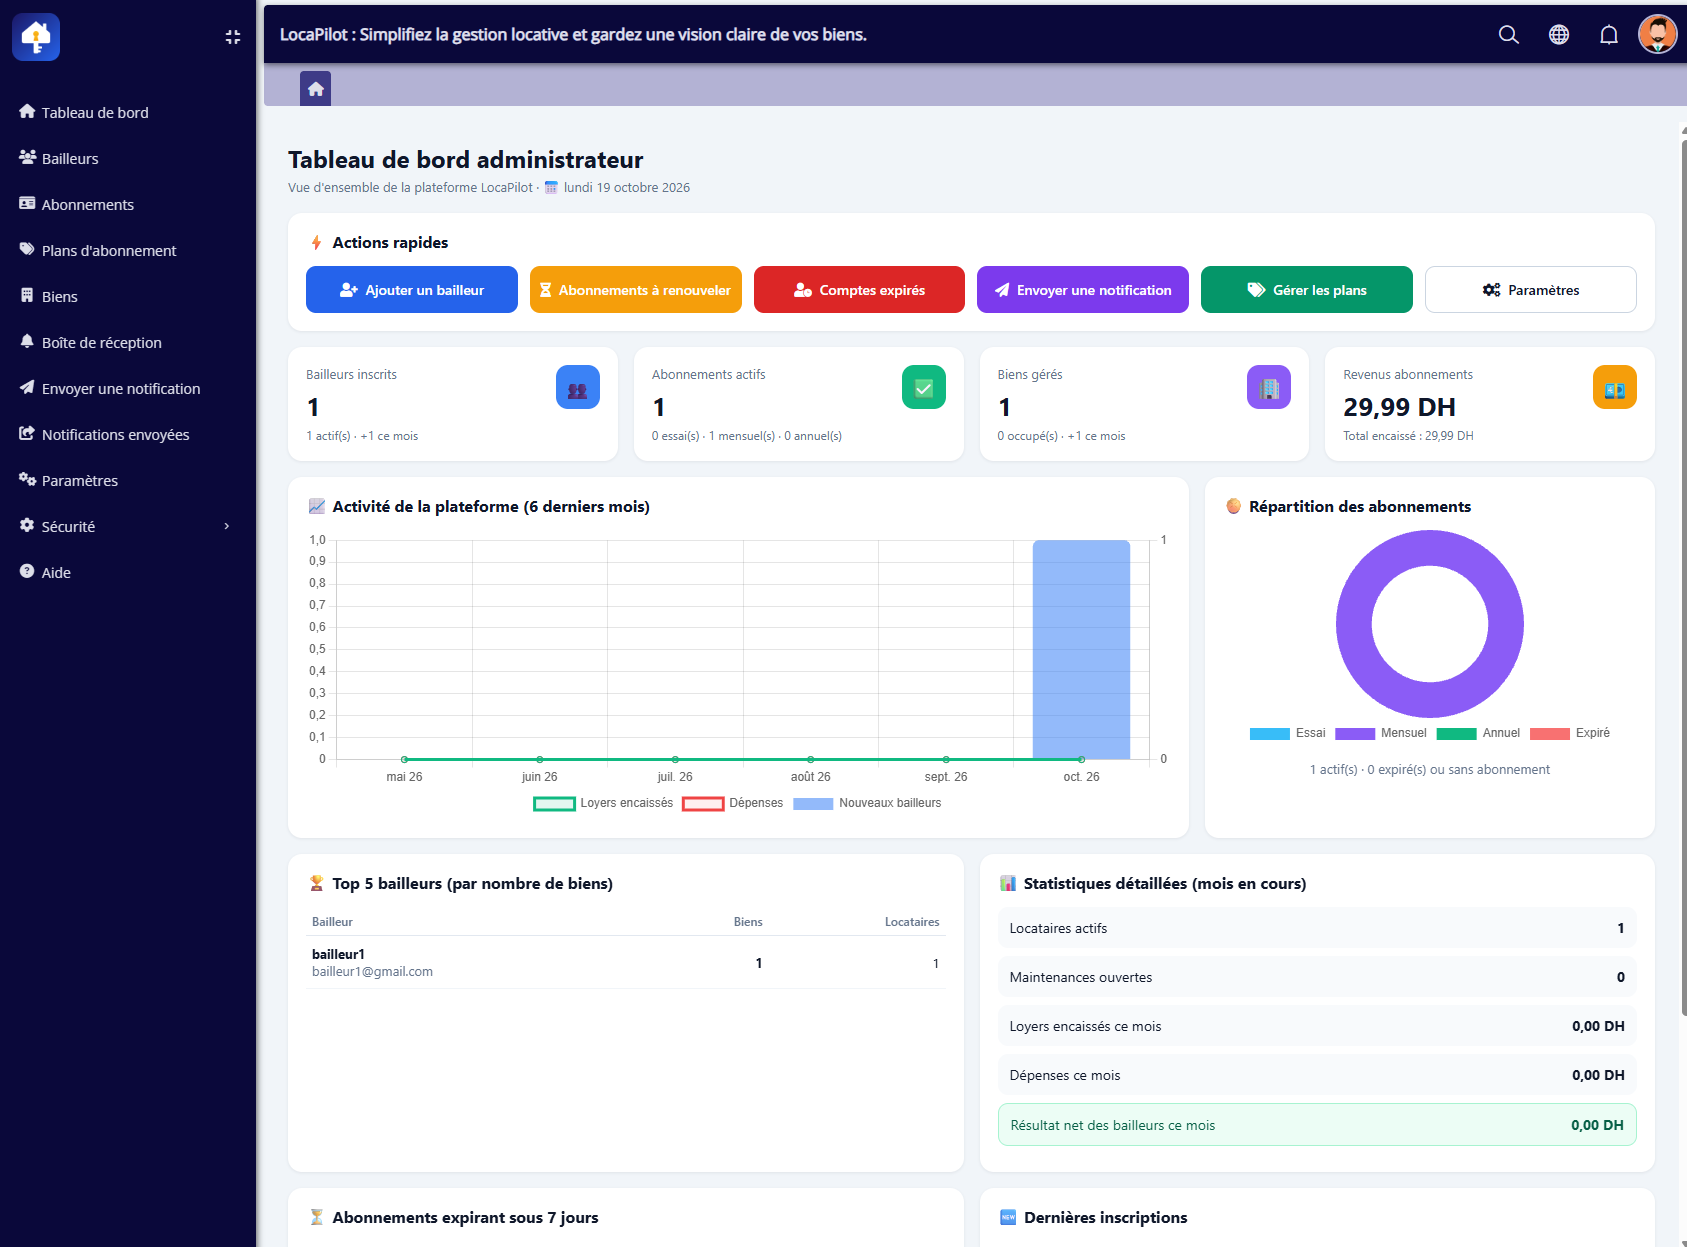Click the Revenus abonnements card icon
The image size is (1687, 1247).
1615,388
